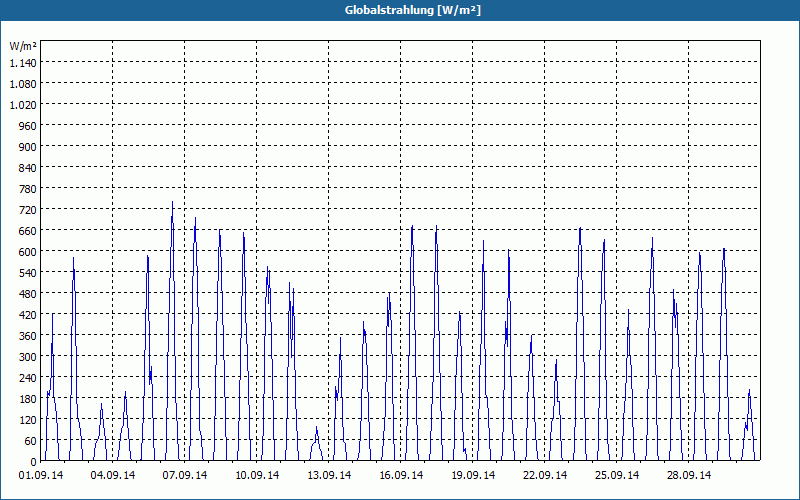Click the 19.09.14 date label
800x500 pixels.
point(472,475)
